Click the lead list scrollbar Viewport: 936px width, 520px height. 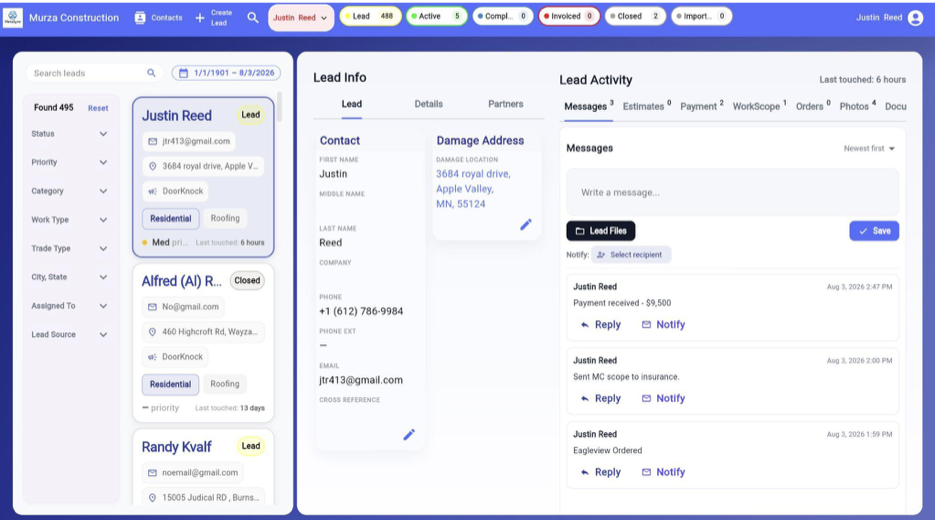(279, 107)
